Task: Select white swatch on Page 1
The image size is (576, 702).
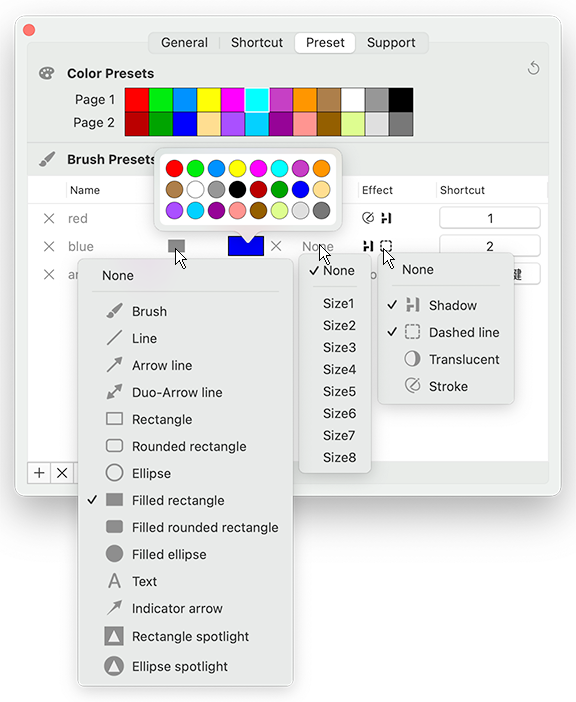Action: (x=353, y=99)
